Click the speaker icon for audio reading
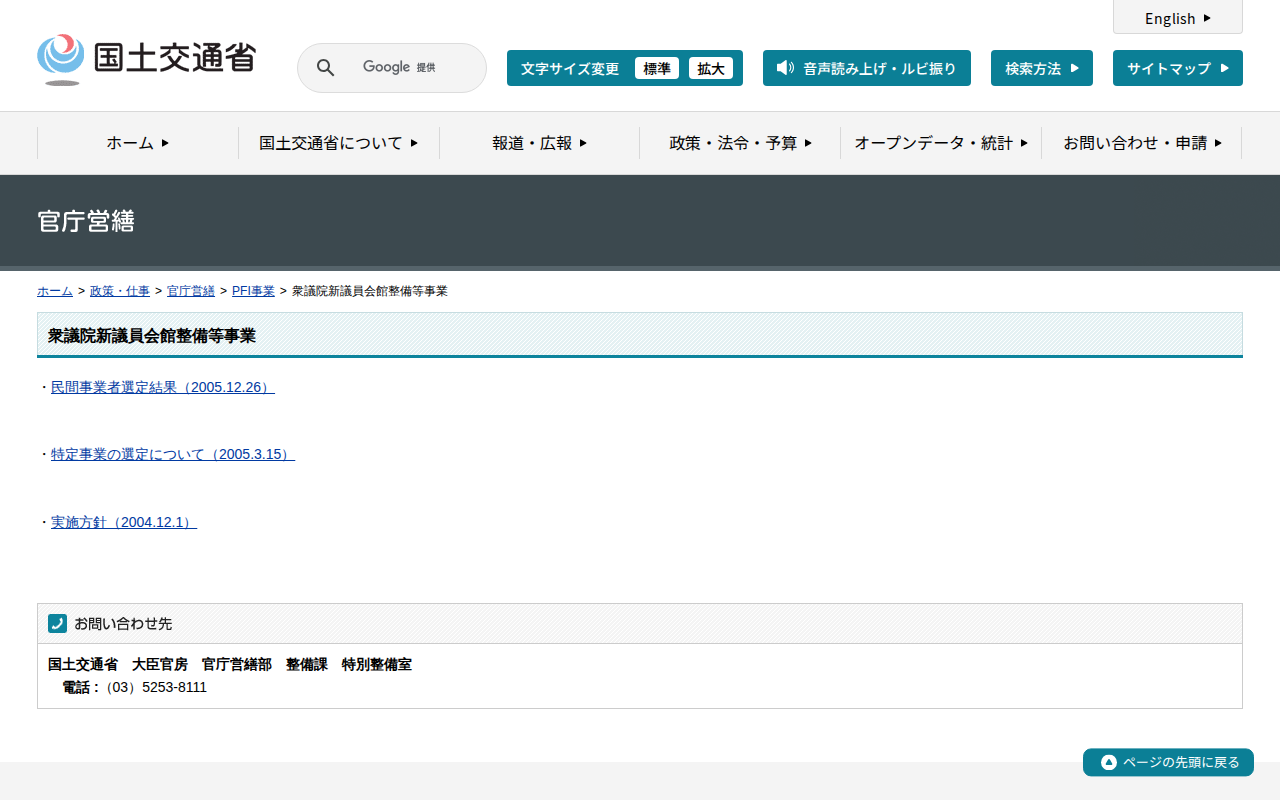Image resolution: width=1280 pixels, height=800 pixels. pos(785,68)
